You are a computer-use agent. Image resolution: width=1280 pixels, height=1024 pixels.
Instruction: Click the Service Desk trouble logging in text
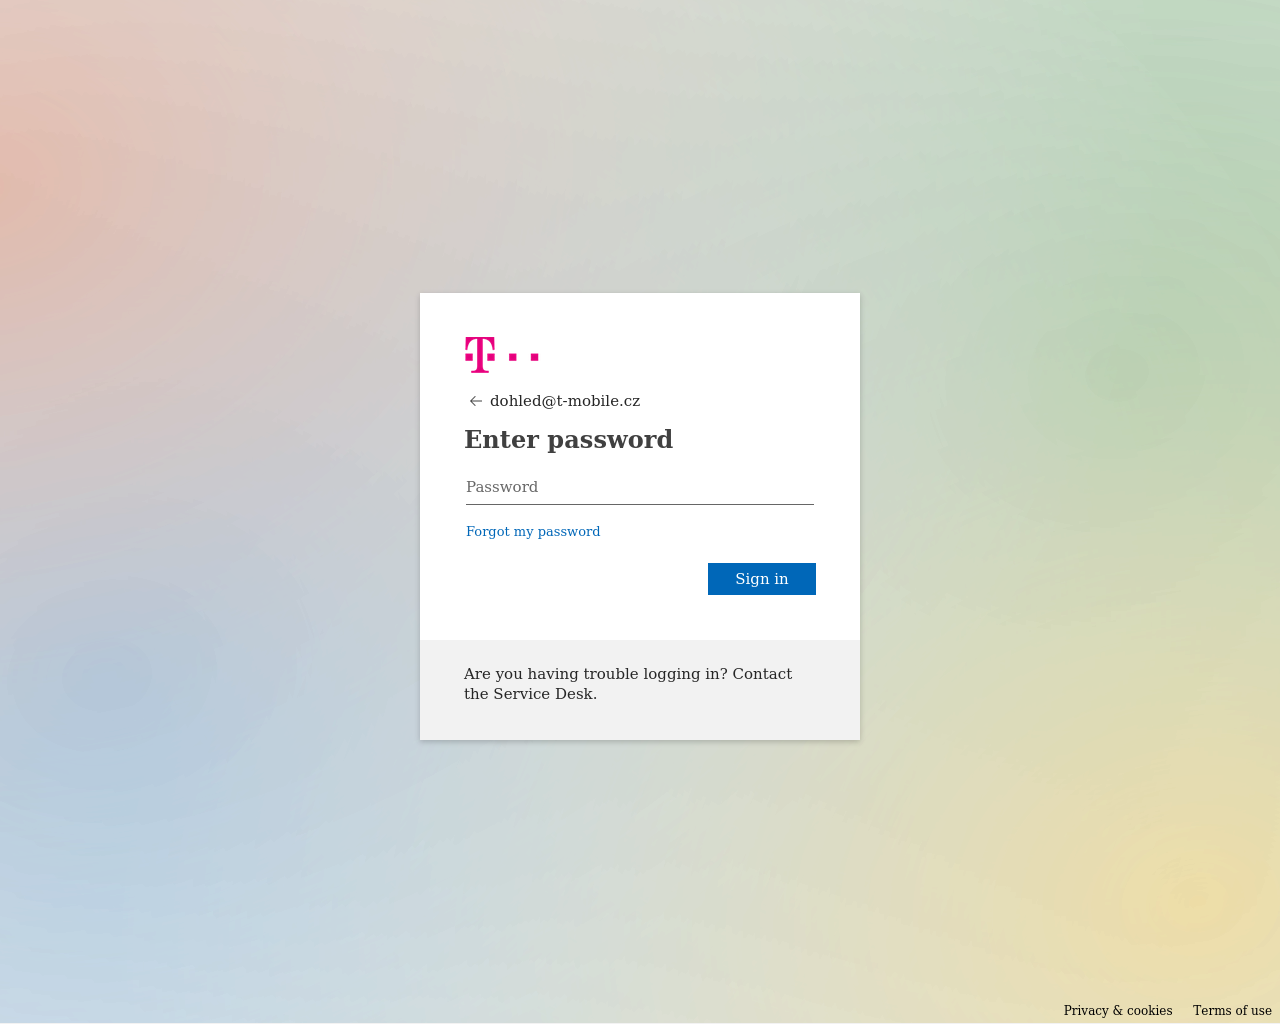click(628, 684)
